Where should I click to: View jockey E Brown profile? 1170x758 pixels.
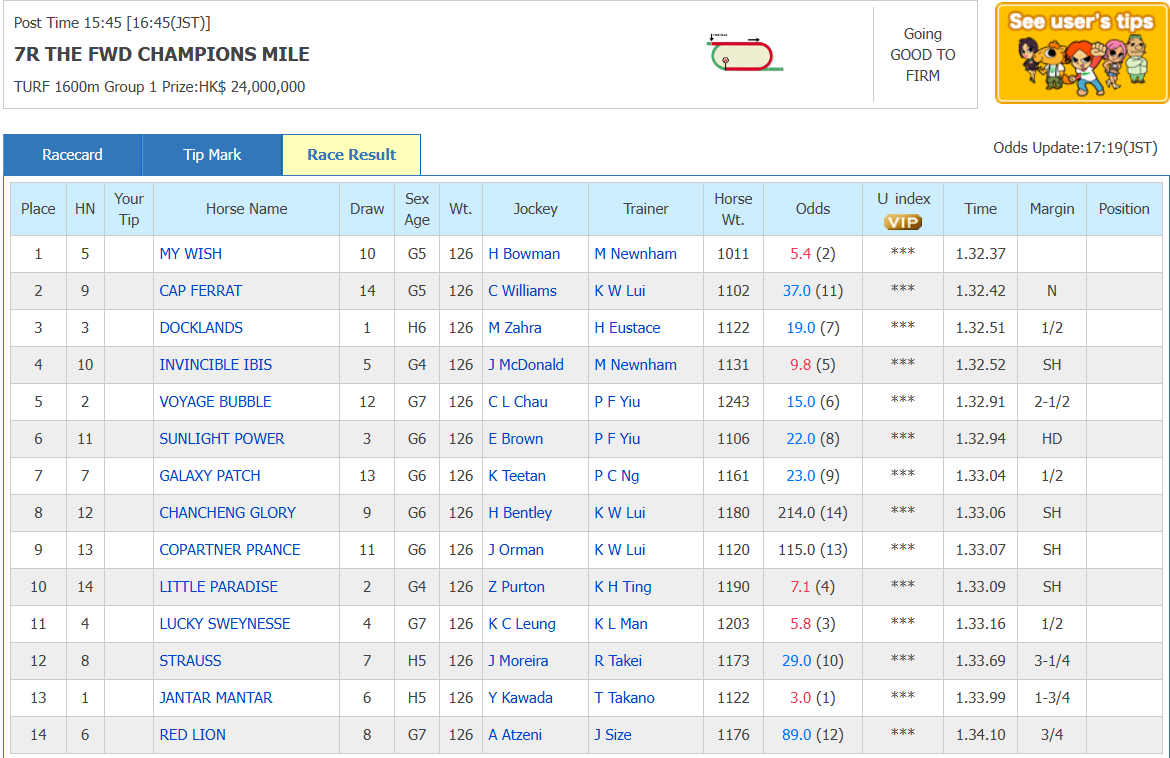point(516,439)
